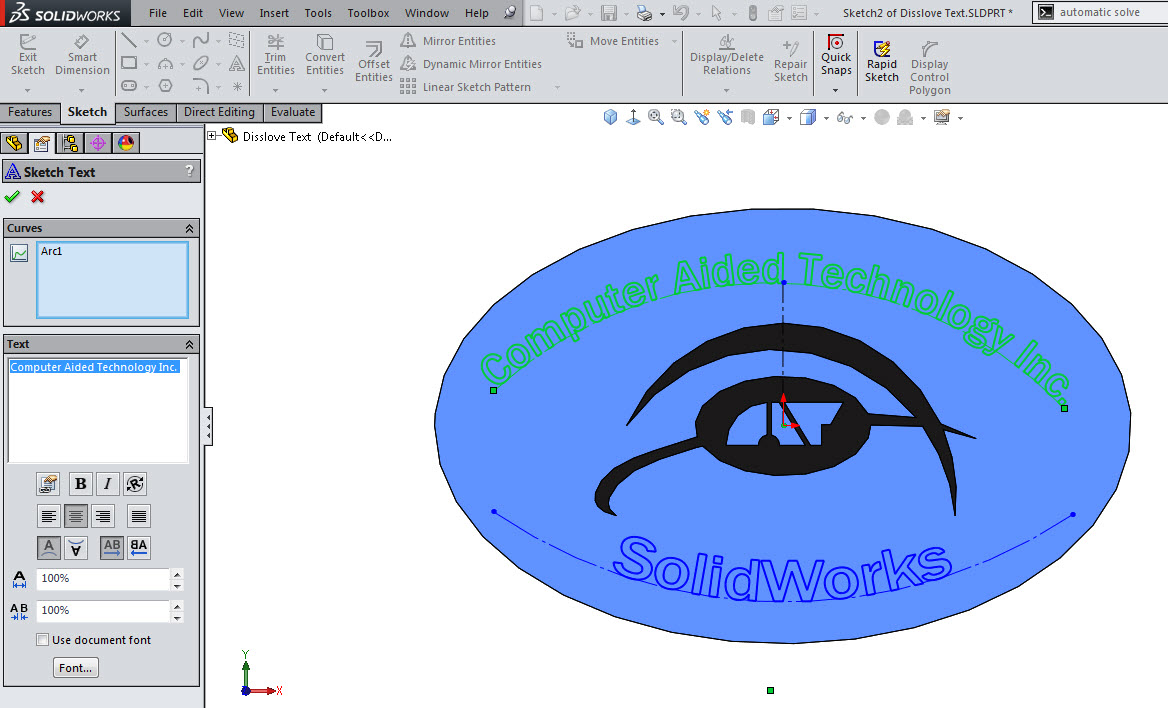Screen dimensions: 1168x708
Task: Switch to the Direct Editing tab
Action: (219, 112)
